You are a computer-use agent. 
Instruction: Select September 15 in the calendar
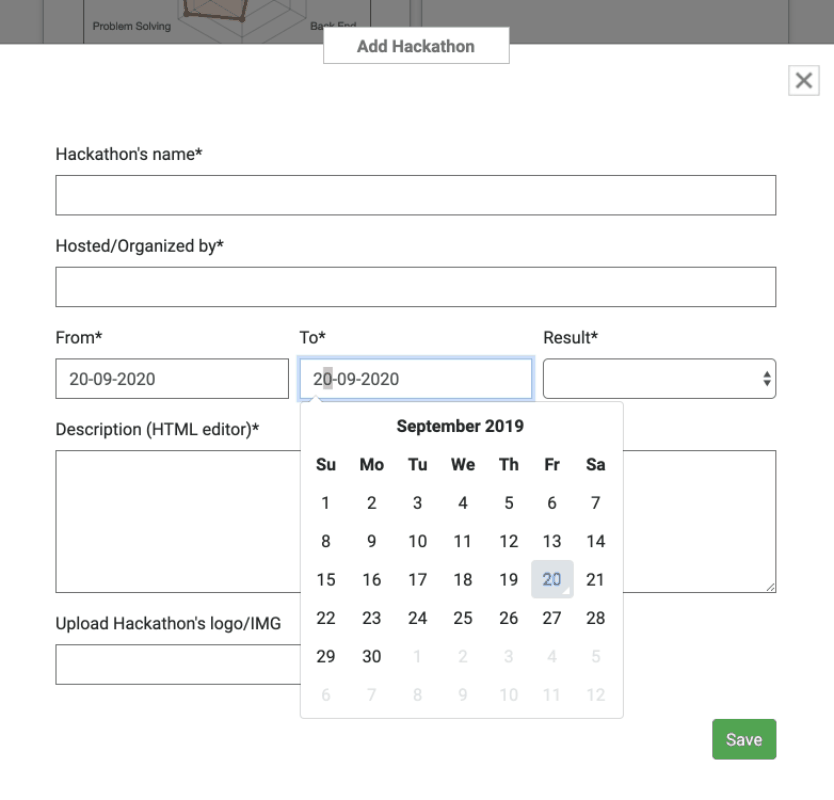coord(326,580)
